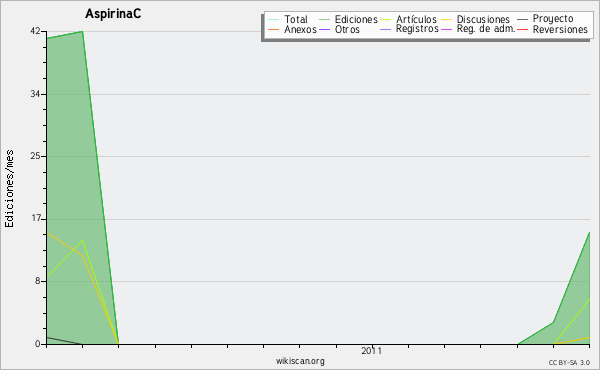Click the 34 y-axis value
This screenshot has width=600, height=370.
[35, 94]
